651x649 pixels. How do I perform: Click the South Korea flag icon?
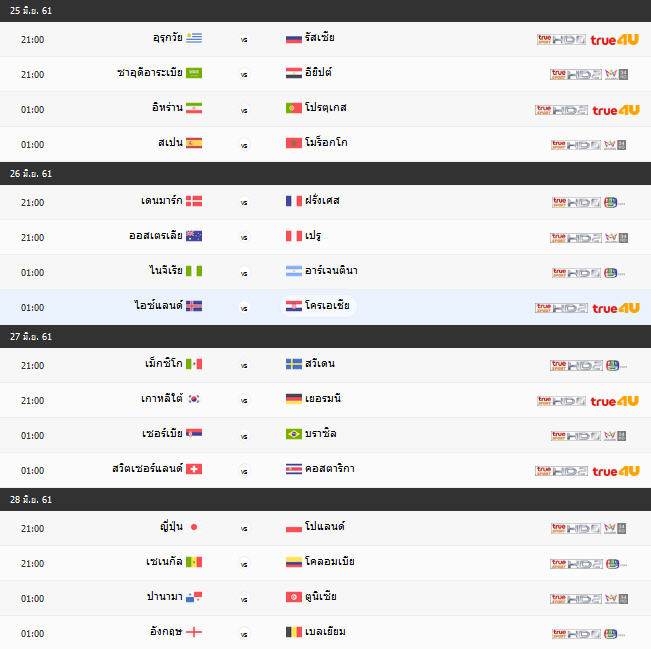coord(194,399)
